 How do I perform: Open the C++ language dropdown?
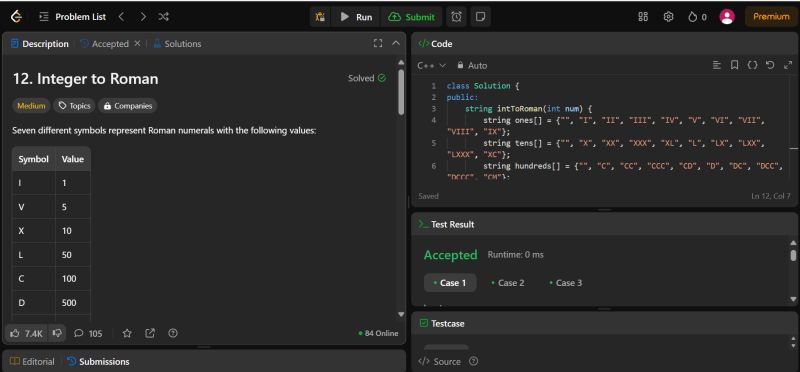pos(432,65)
